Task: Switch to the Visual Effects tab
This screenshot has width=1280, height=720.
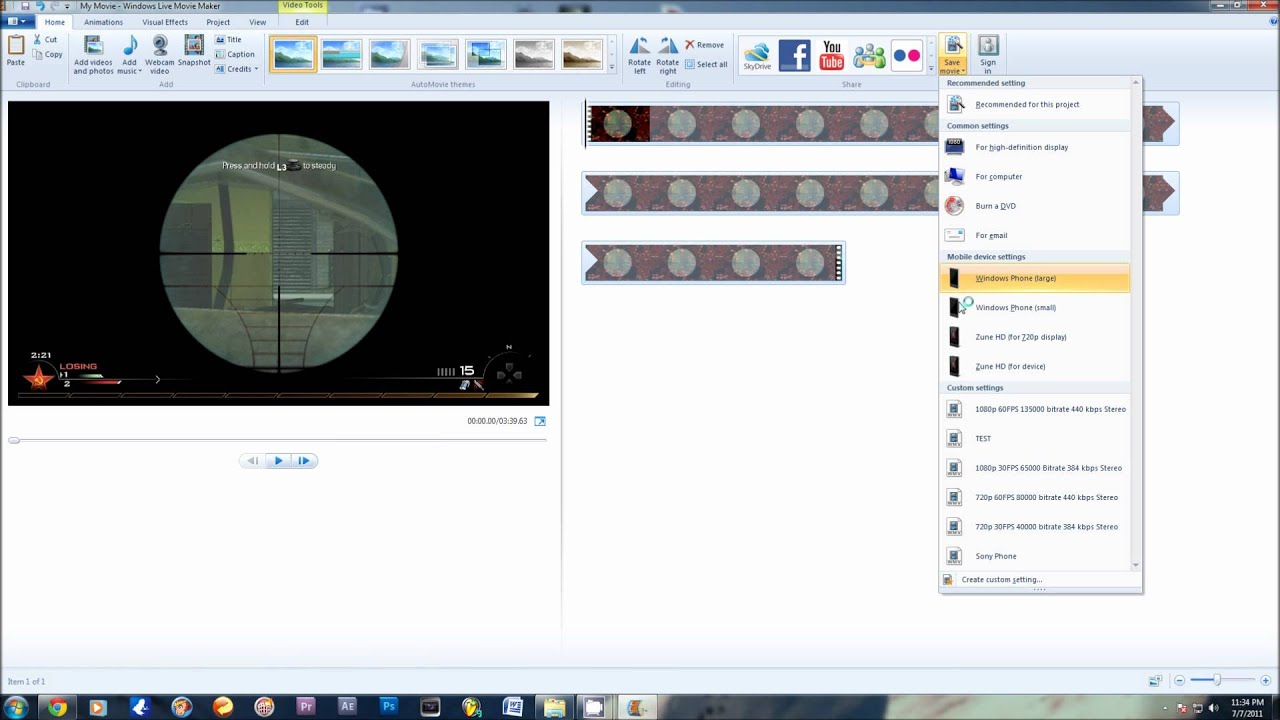Action: [165, 22]
